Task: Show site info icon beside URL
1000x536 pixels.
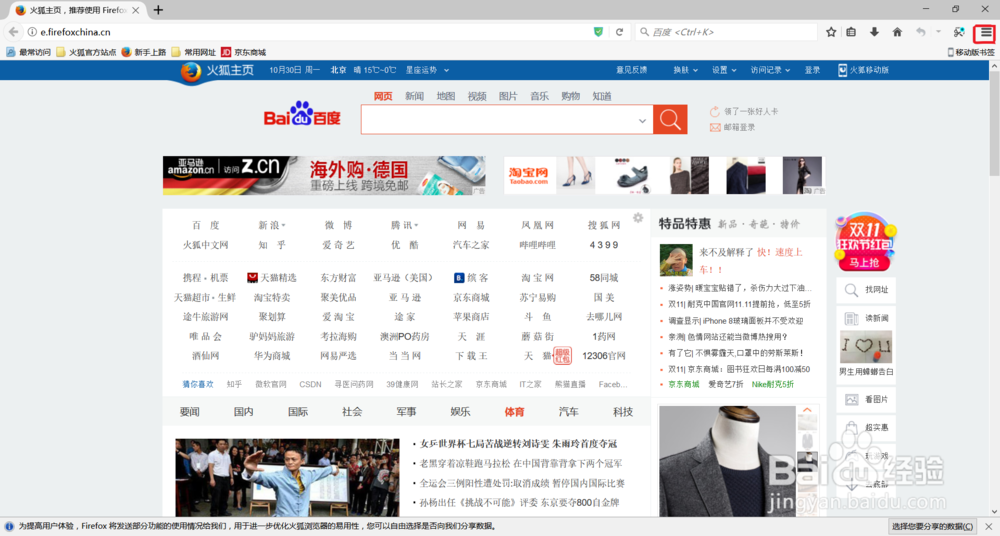Action: tap(32, 32)
